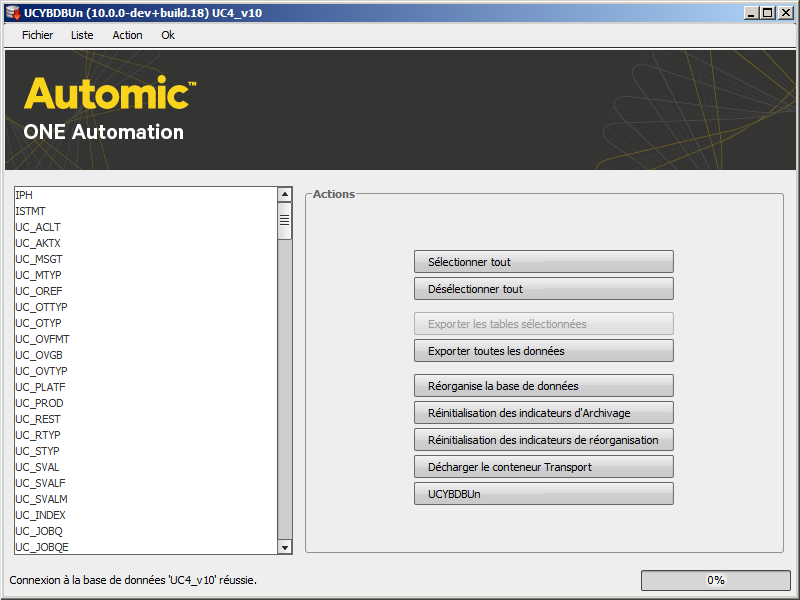Select UC_OTYP in the table list
This screenshot has height=600, width=800.
point(146,323)
